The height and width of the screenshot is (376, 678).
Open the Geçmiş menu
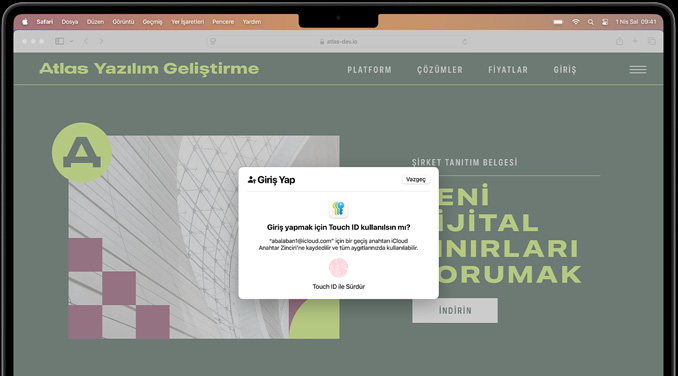pos(152,22)
